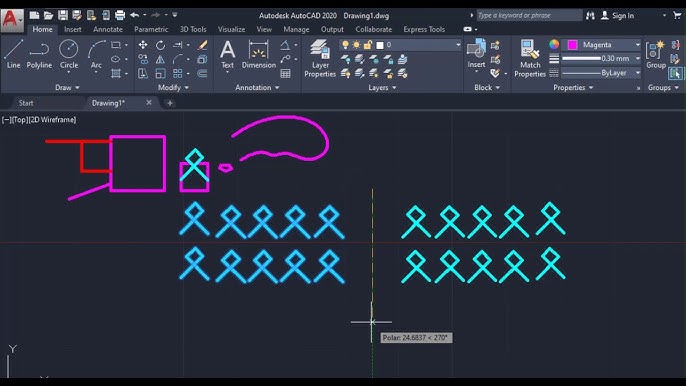This screenshot has width=686, height=386.
Task: Toggle Group Selection on/off button
Action: pyautogui.click(x=675, y=73)
